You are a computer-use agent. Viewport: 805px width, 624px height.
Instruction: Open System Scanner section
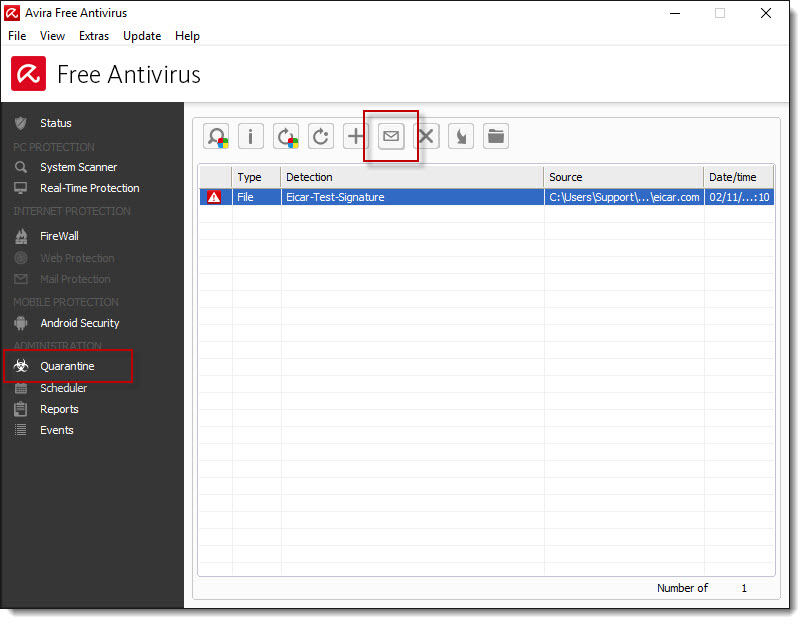coord(79,167)
